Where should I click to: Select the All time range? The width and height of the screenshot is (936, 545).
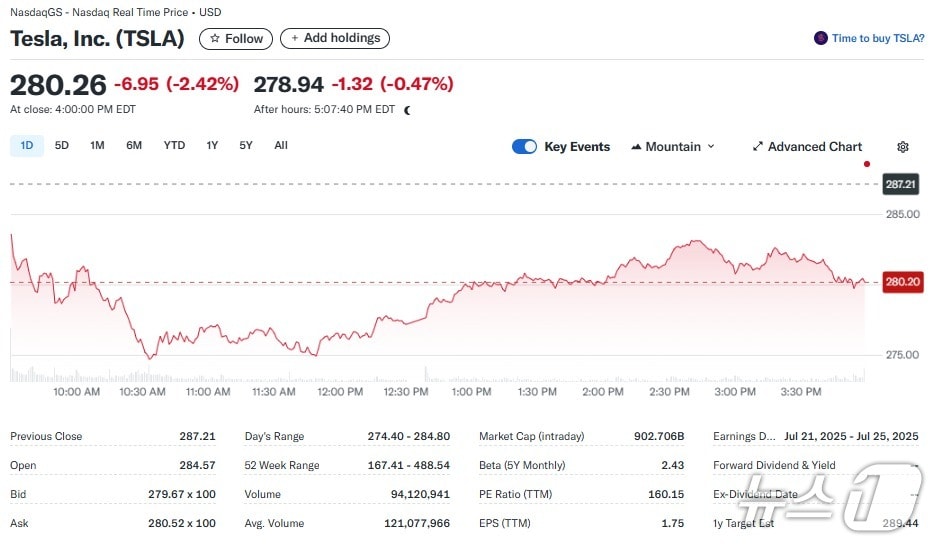tap(281, 146)
